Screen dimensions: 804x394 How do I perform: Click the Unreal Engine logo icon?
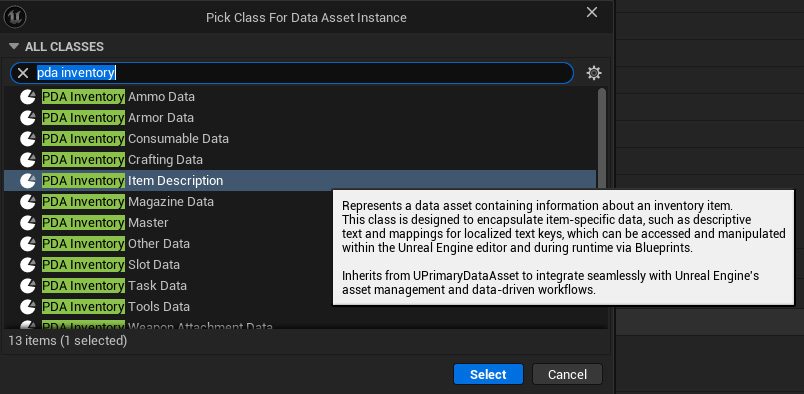pos(14,17)
